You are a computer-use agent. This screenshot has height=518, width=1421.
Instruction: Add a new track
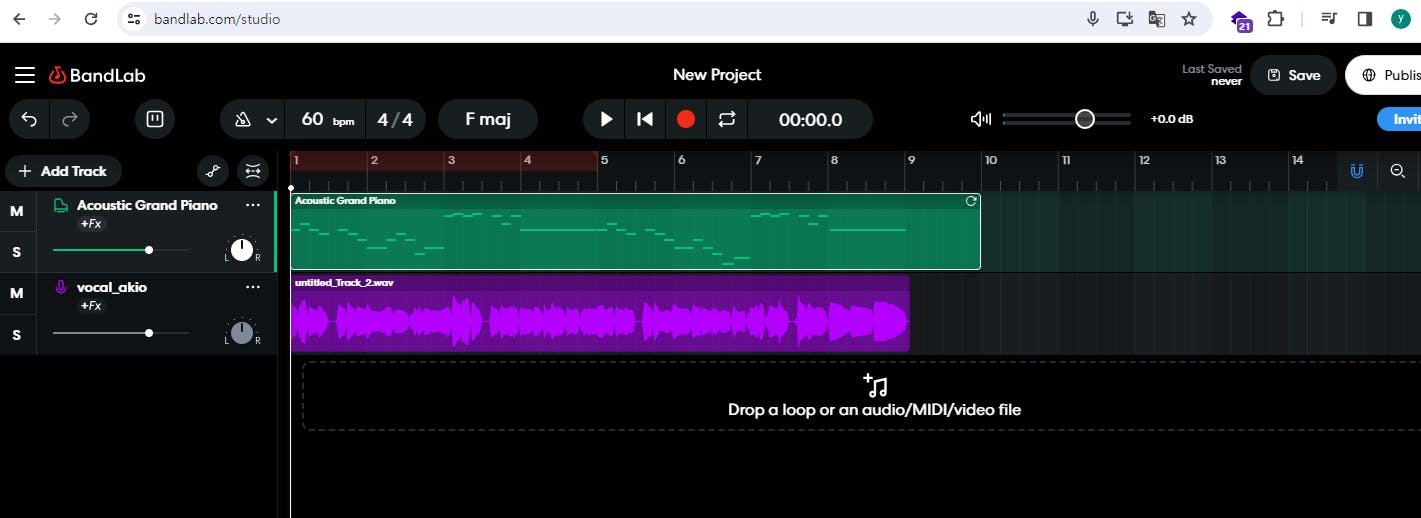click(63, 171)
